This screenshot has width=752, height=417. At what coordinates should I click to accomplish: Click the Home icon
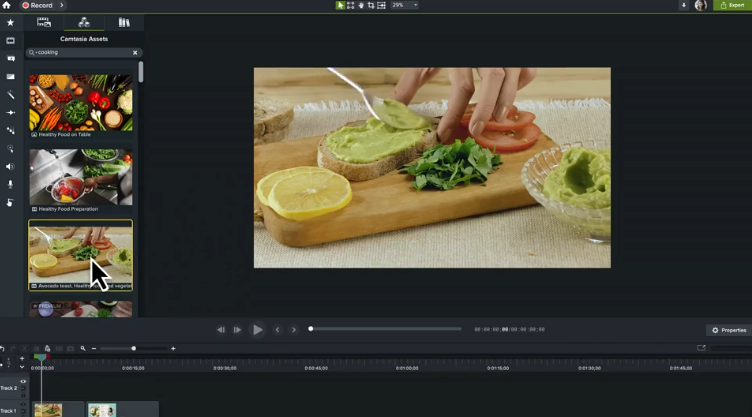pos(6,5)
